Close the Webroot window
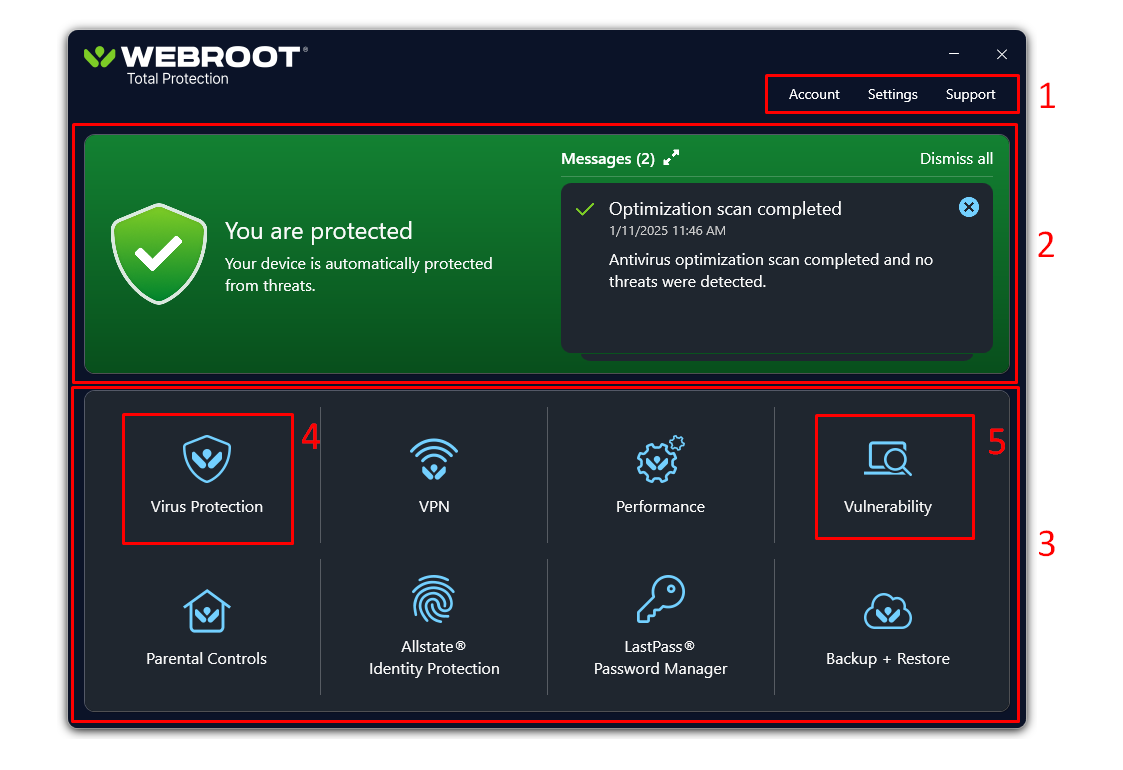This screenshot has width=1123, height=770. click(x=1001, y=54)
